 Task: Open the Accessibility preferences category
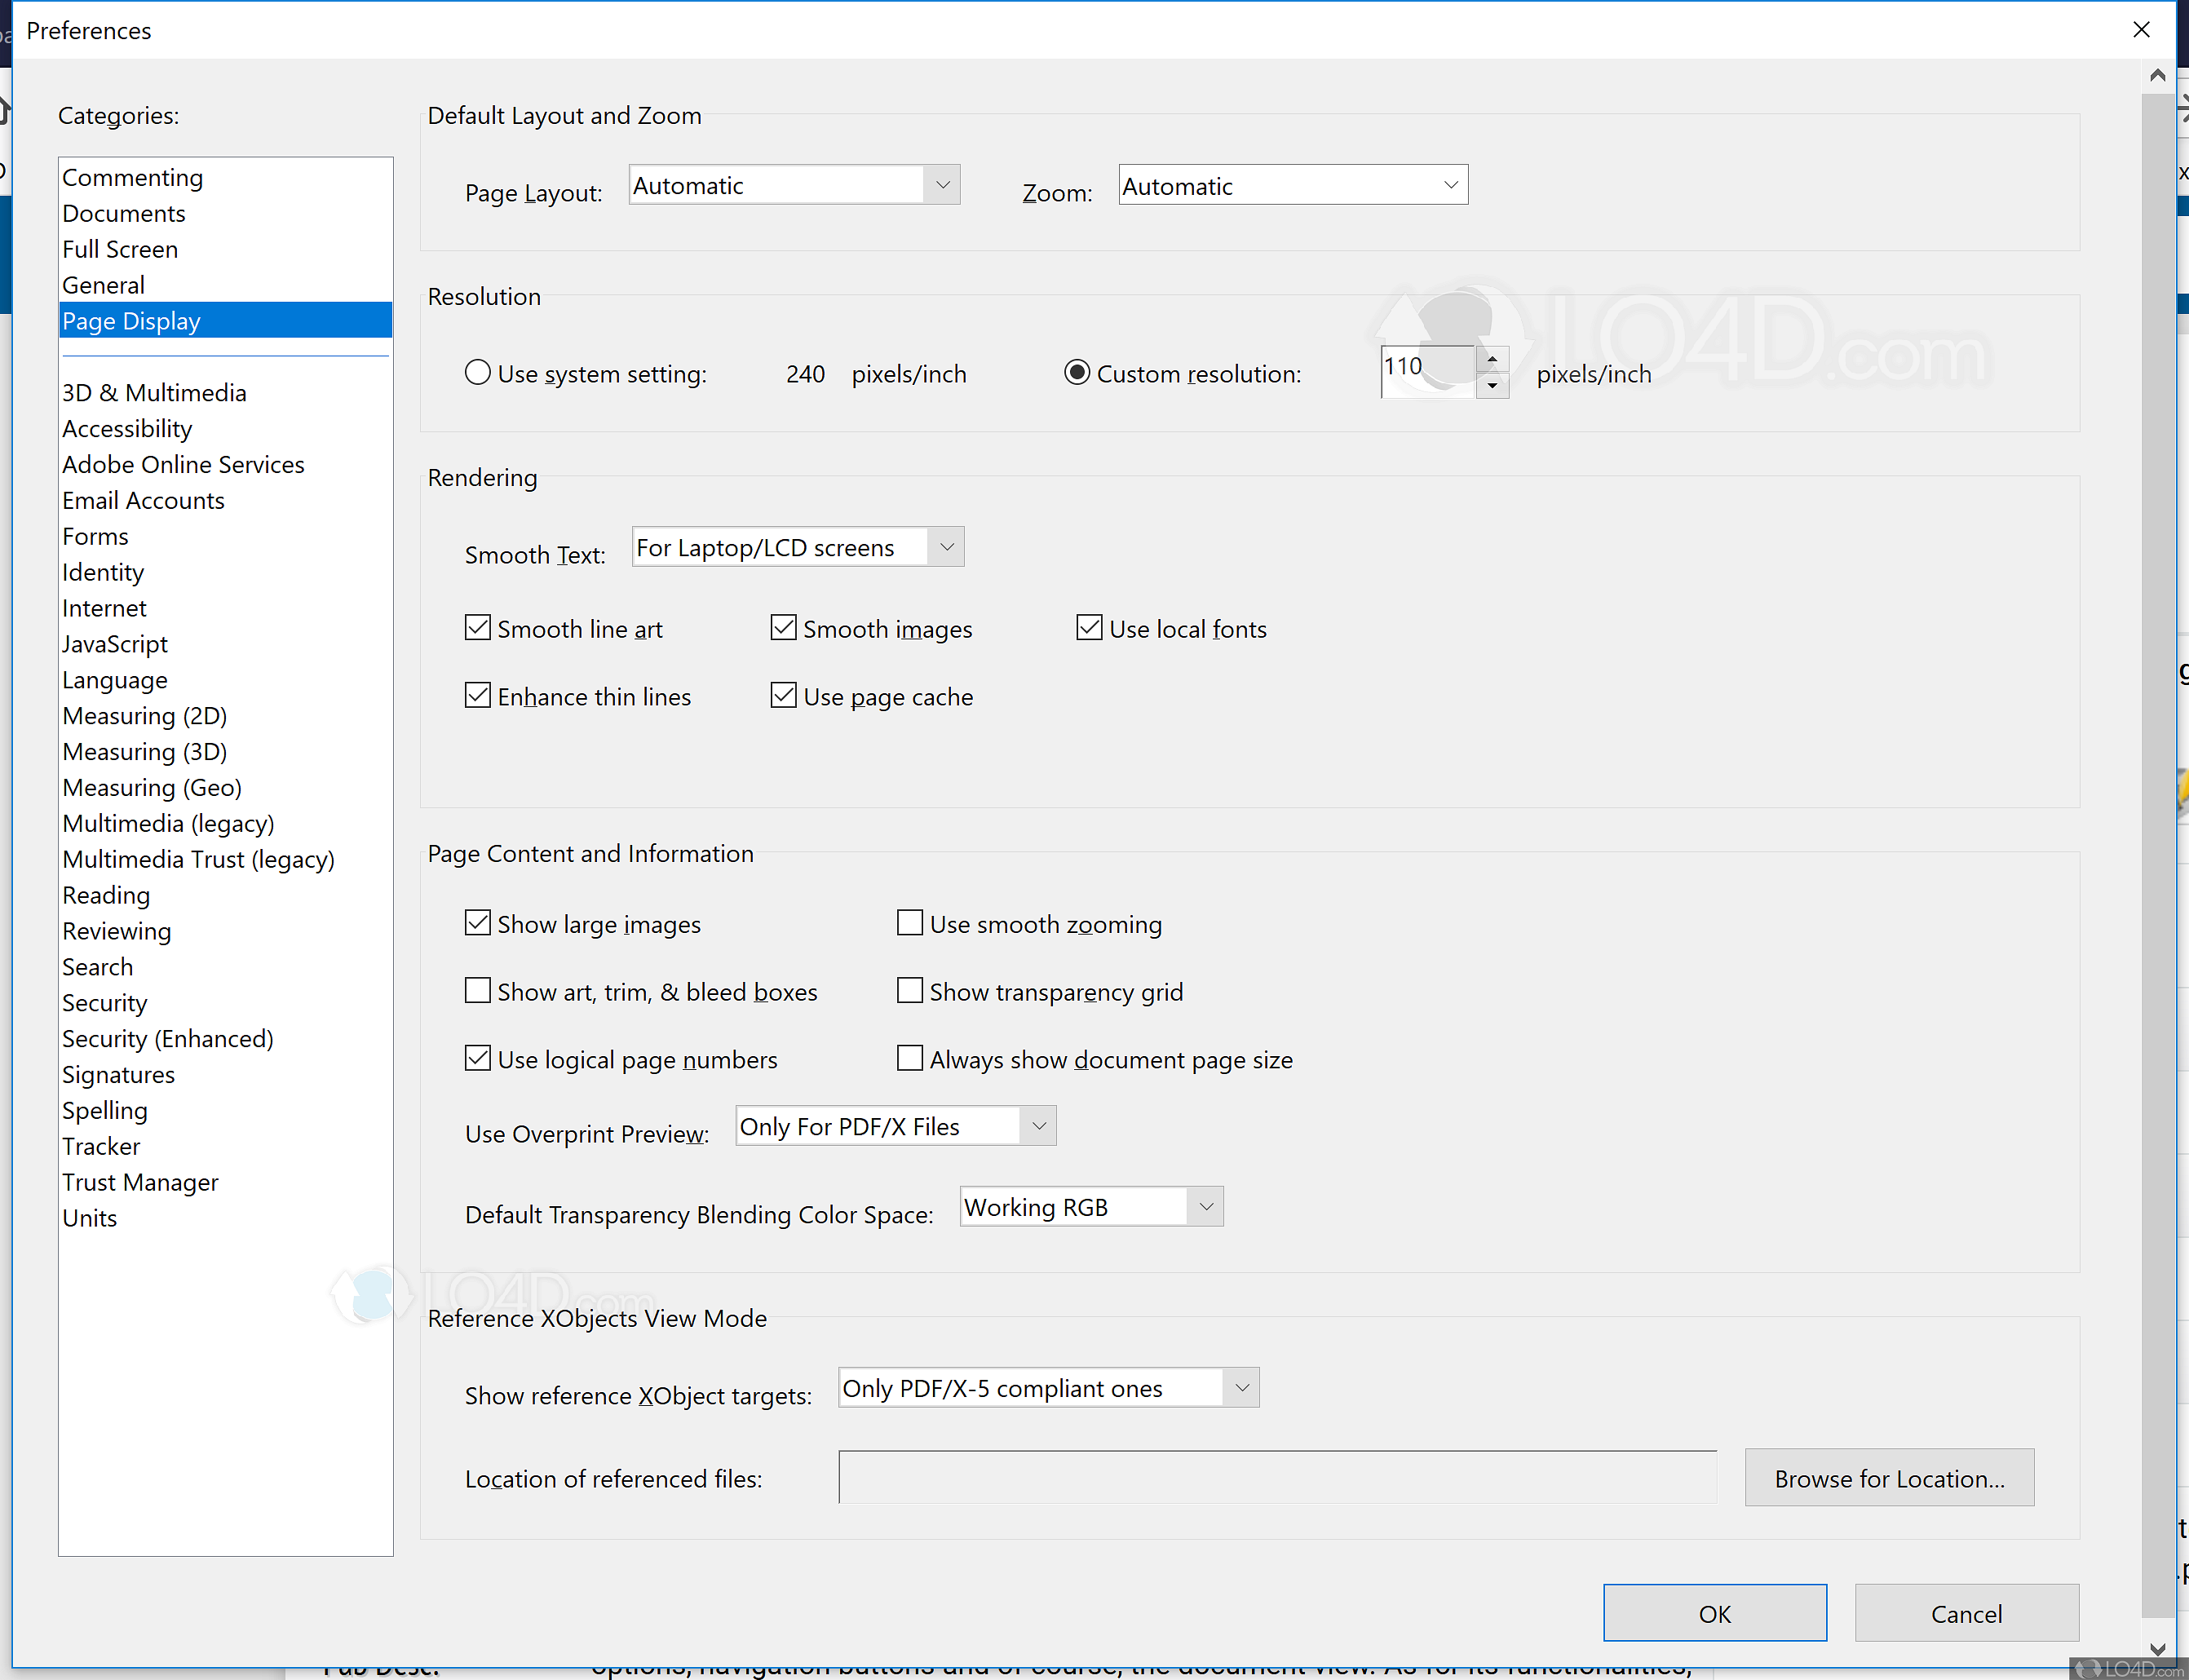(x=127, y=428)
